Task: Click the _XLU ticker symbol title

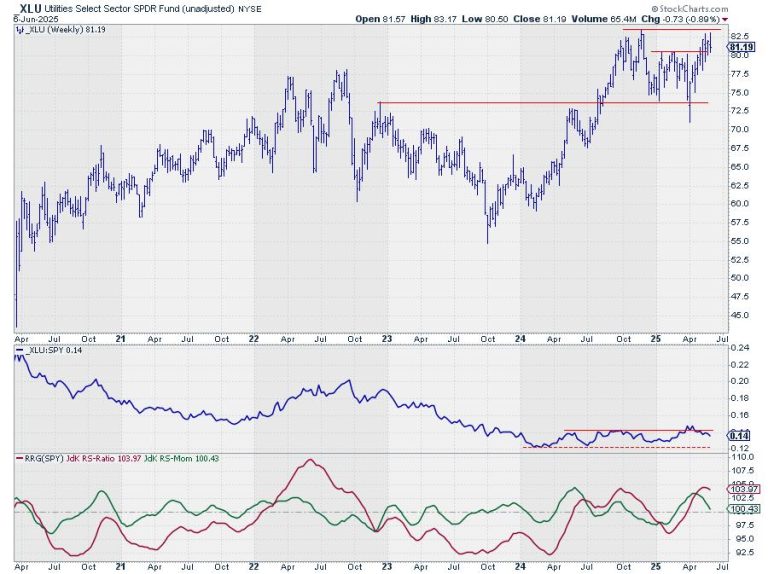Action: pyautogui.click(x=28, y=8)
